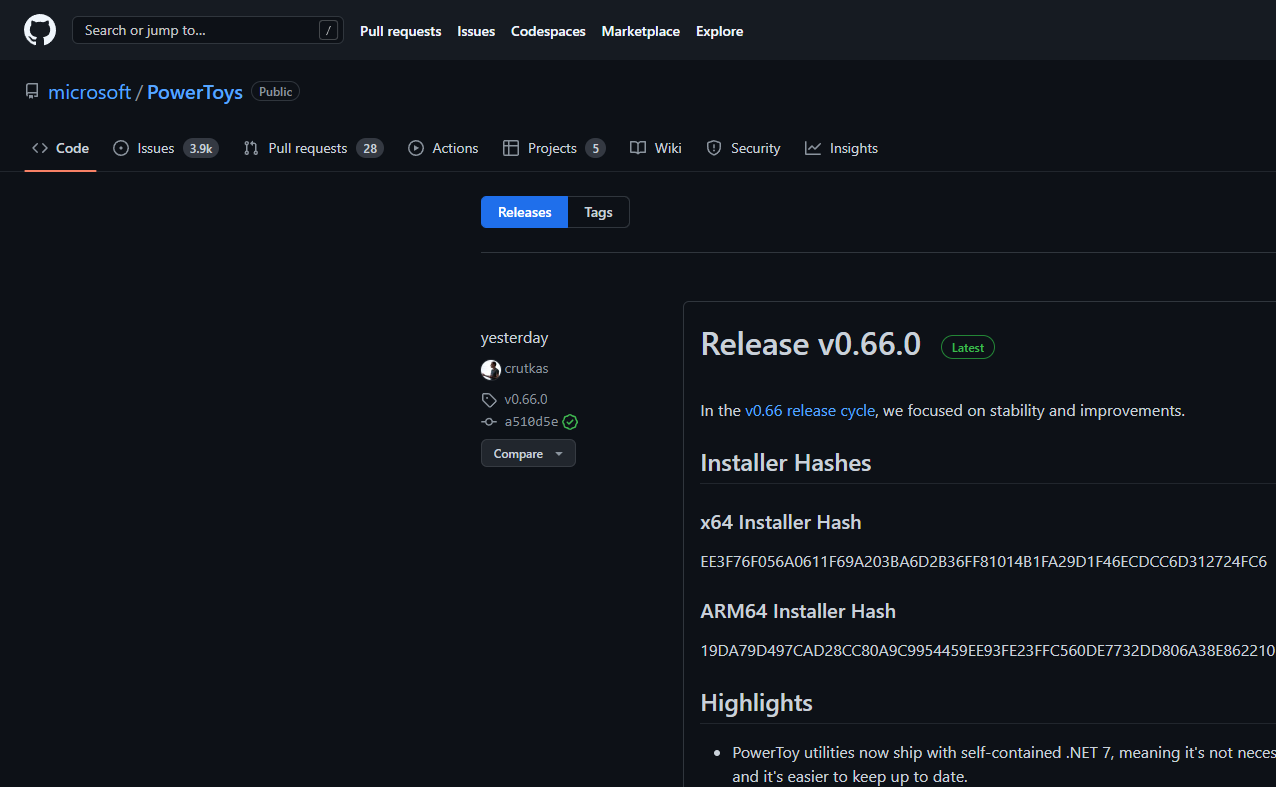
Task: Open the Projects tab
Action: click(x=554, y=148)
